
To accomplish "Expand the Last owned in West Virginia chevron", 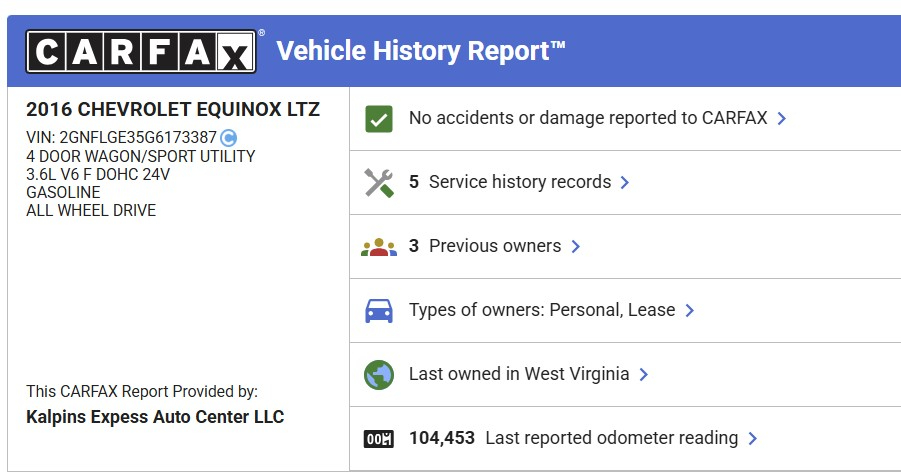I will (644, 375).
